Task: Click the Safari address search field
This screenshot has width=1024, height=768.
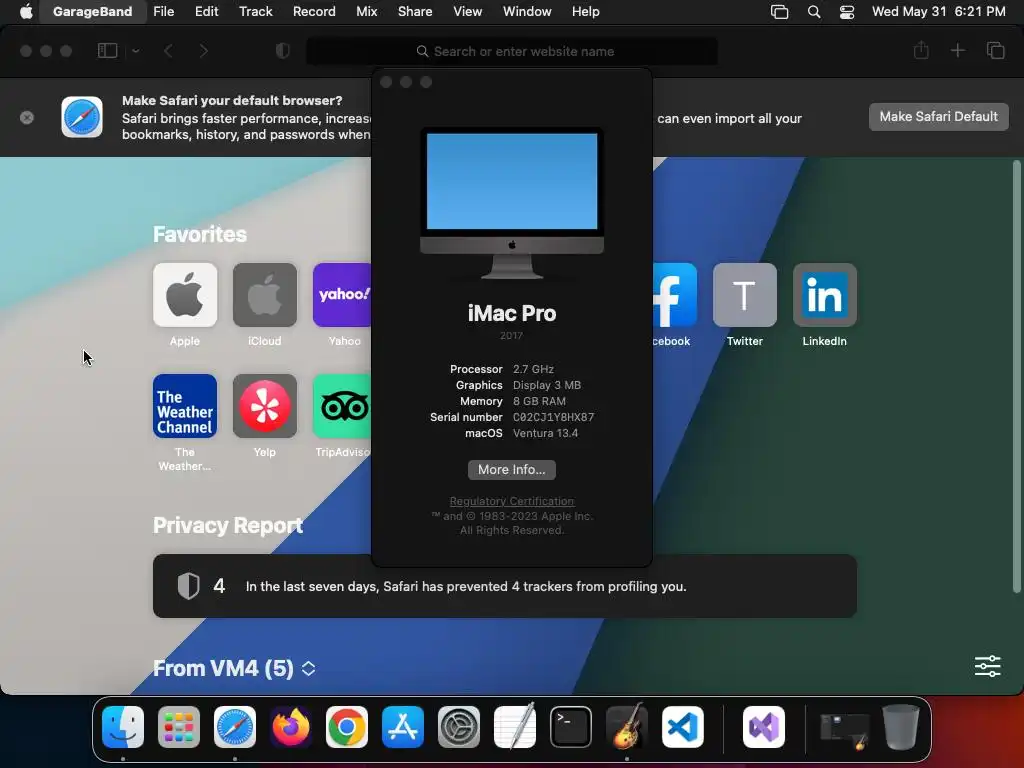Action: [512, 51]
